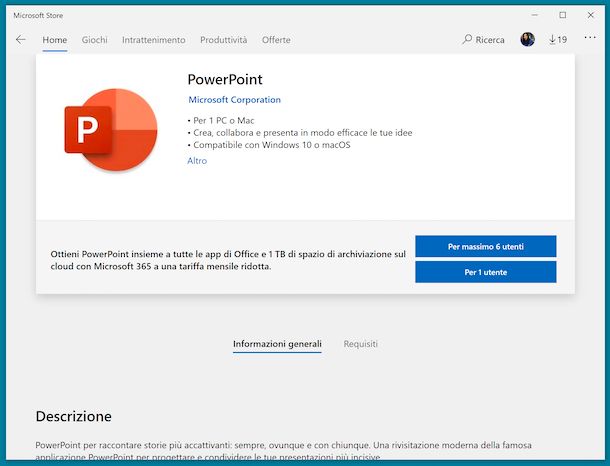
Task: Open downloads showing 19 pending
Action: click(x=558, y=40)
